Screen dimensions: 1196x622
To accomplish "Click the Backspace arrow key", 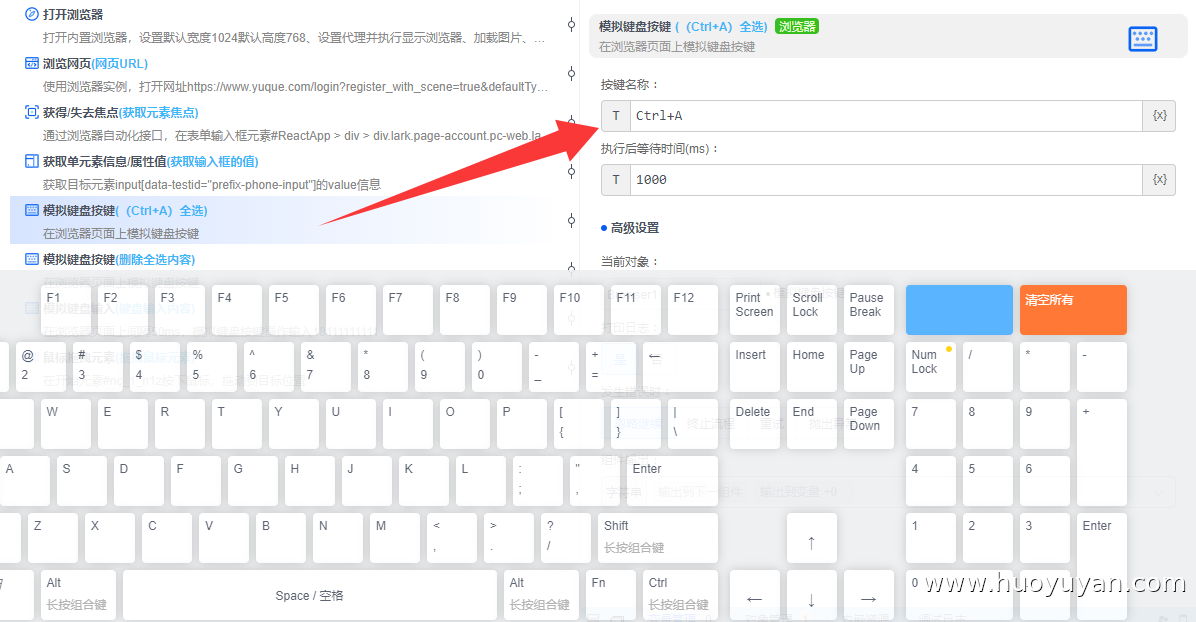I will [x=680, y=367].
